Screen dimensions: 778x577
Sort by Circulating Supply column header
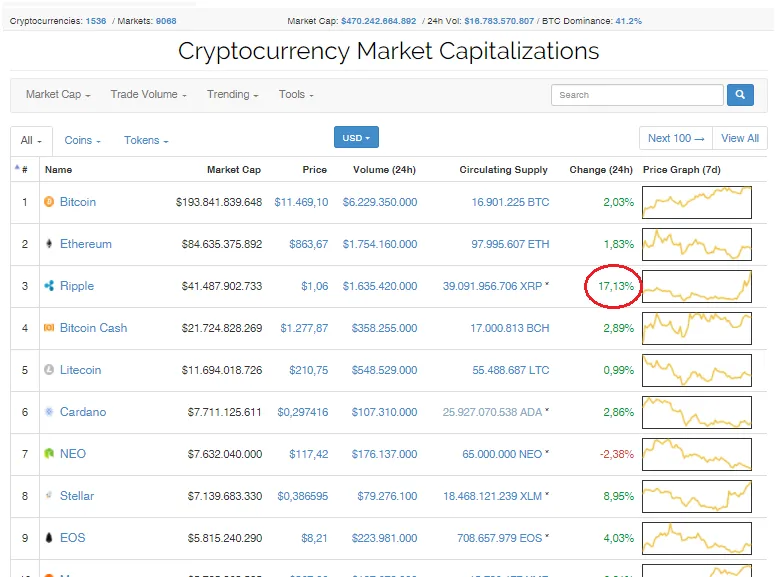pyautogui.click(x=503, y=170)
